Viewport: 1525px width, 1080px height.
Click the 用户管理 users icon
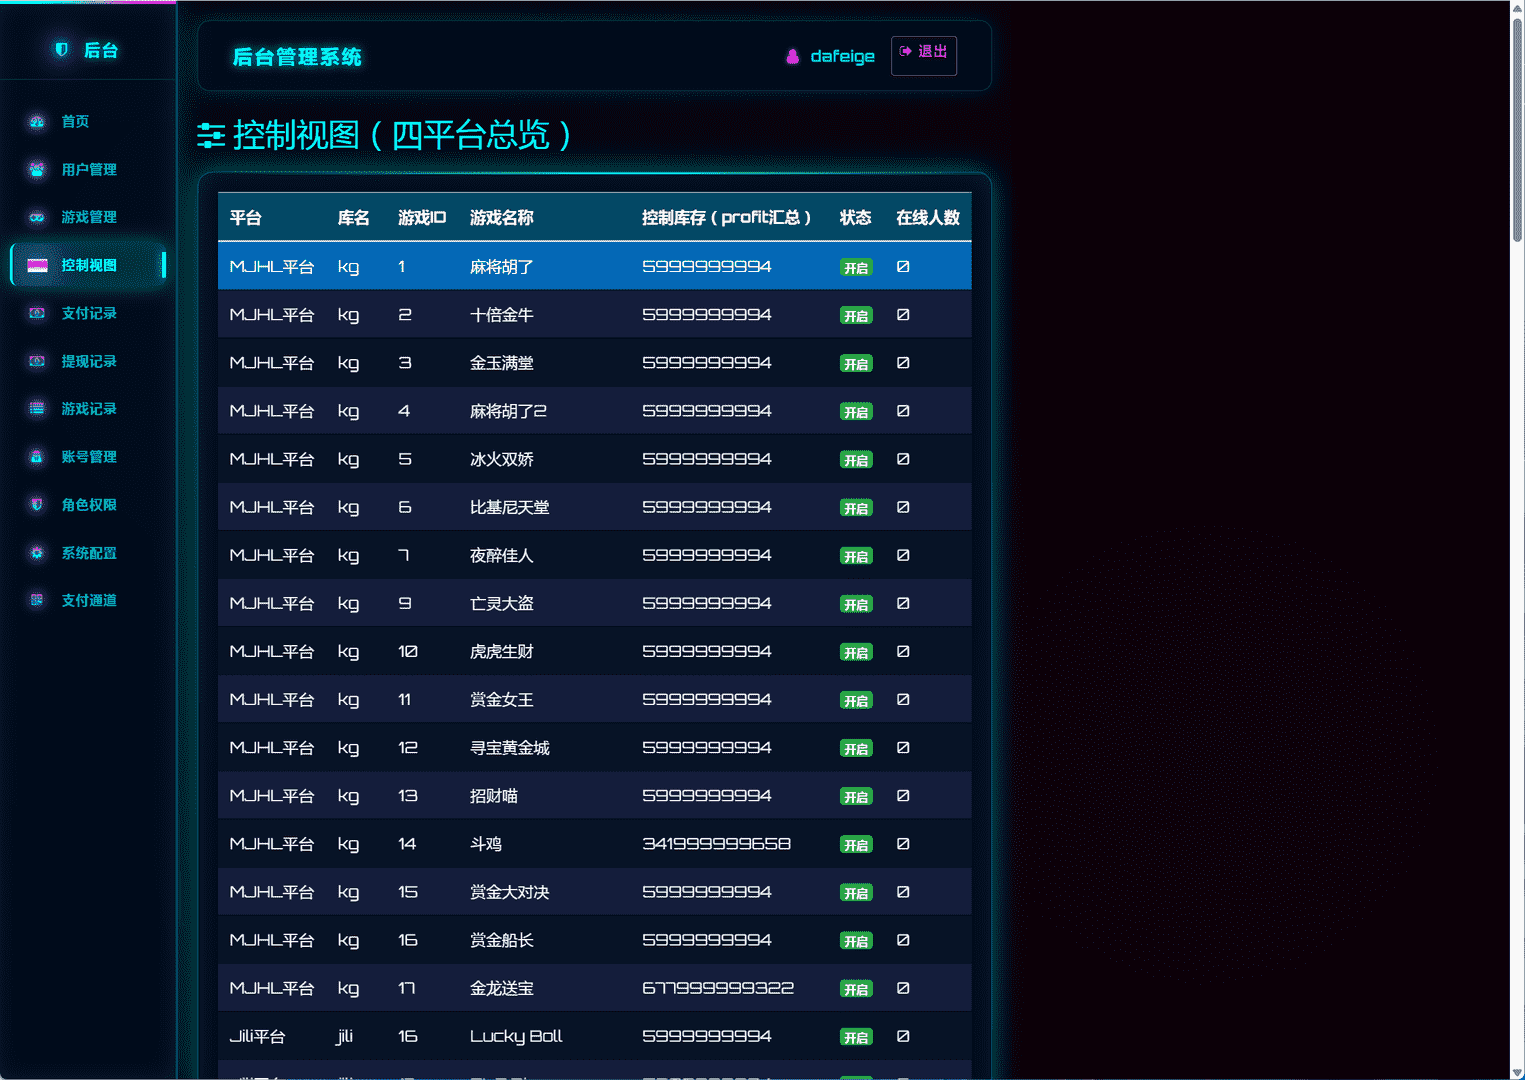pyautogui.click(x=37, y=170)
